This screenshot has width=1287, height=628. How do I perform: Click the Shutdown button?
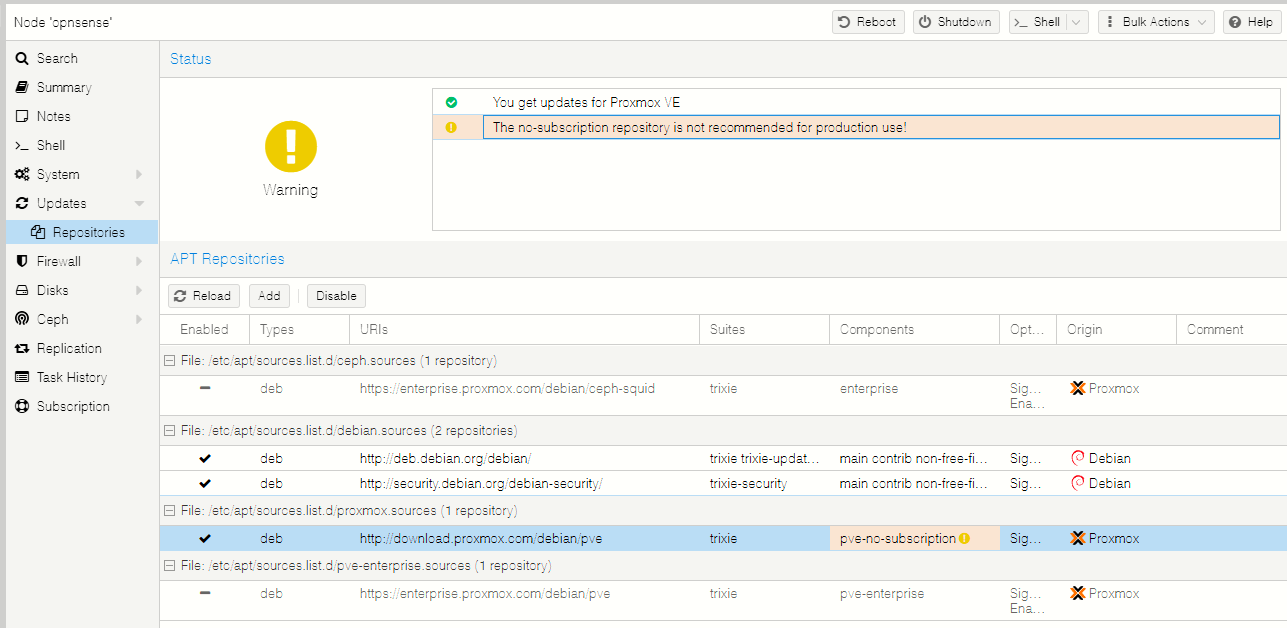956,22
